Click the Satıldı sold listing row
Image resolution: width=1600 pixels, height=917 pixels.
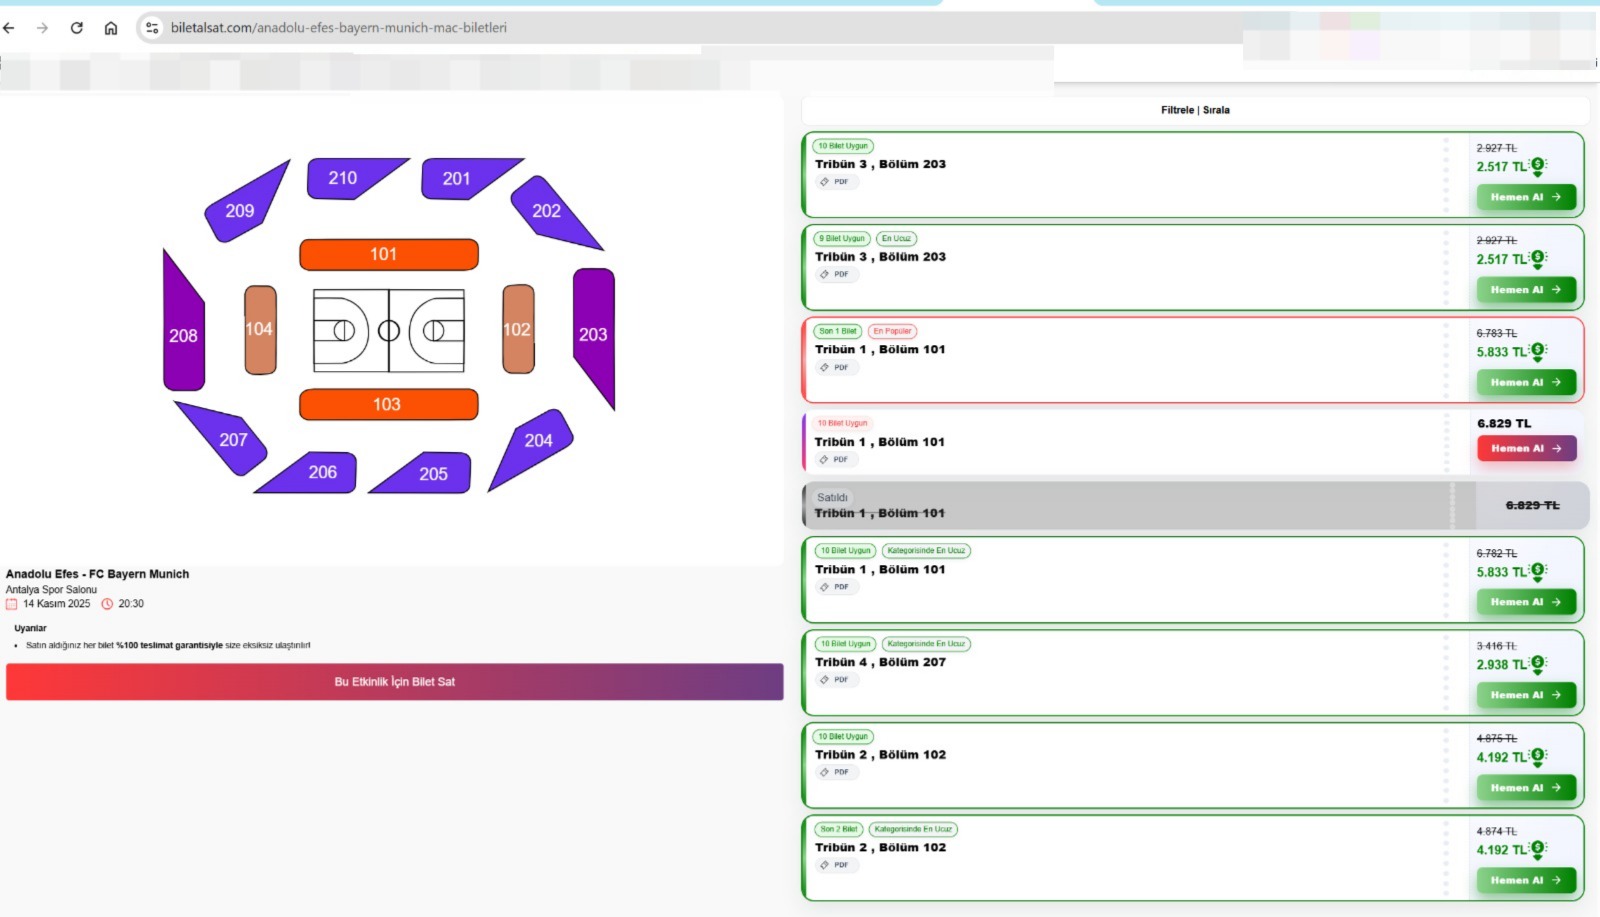click(x=1195, y=506)
